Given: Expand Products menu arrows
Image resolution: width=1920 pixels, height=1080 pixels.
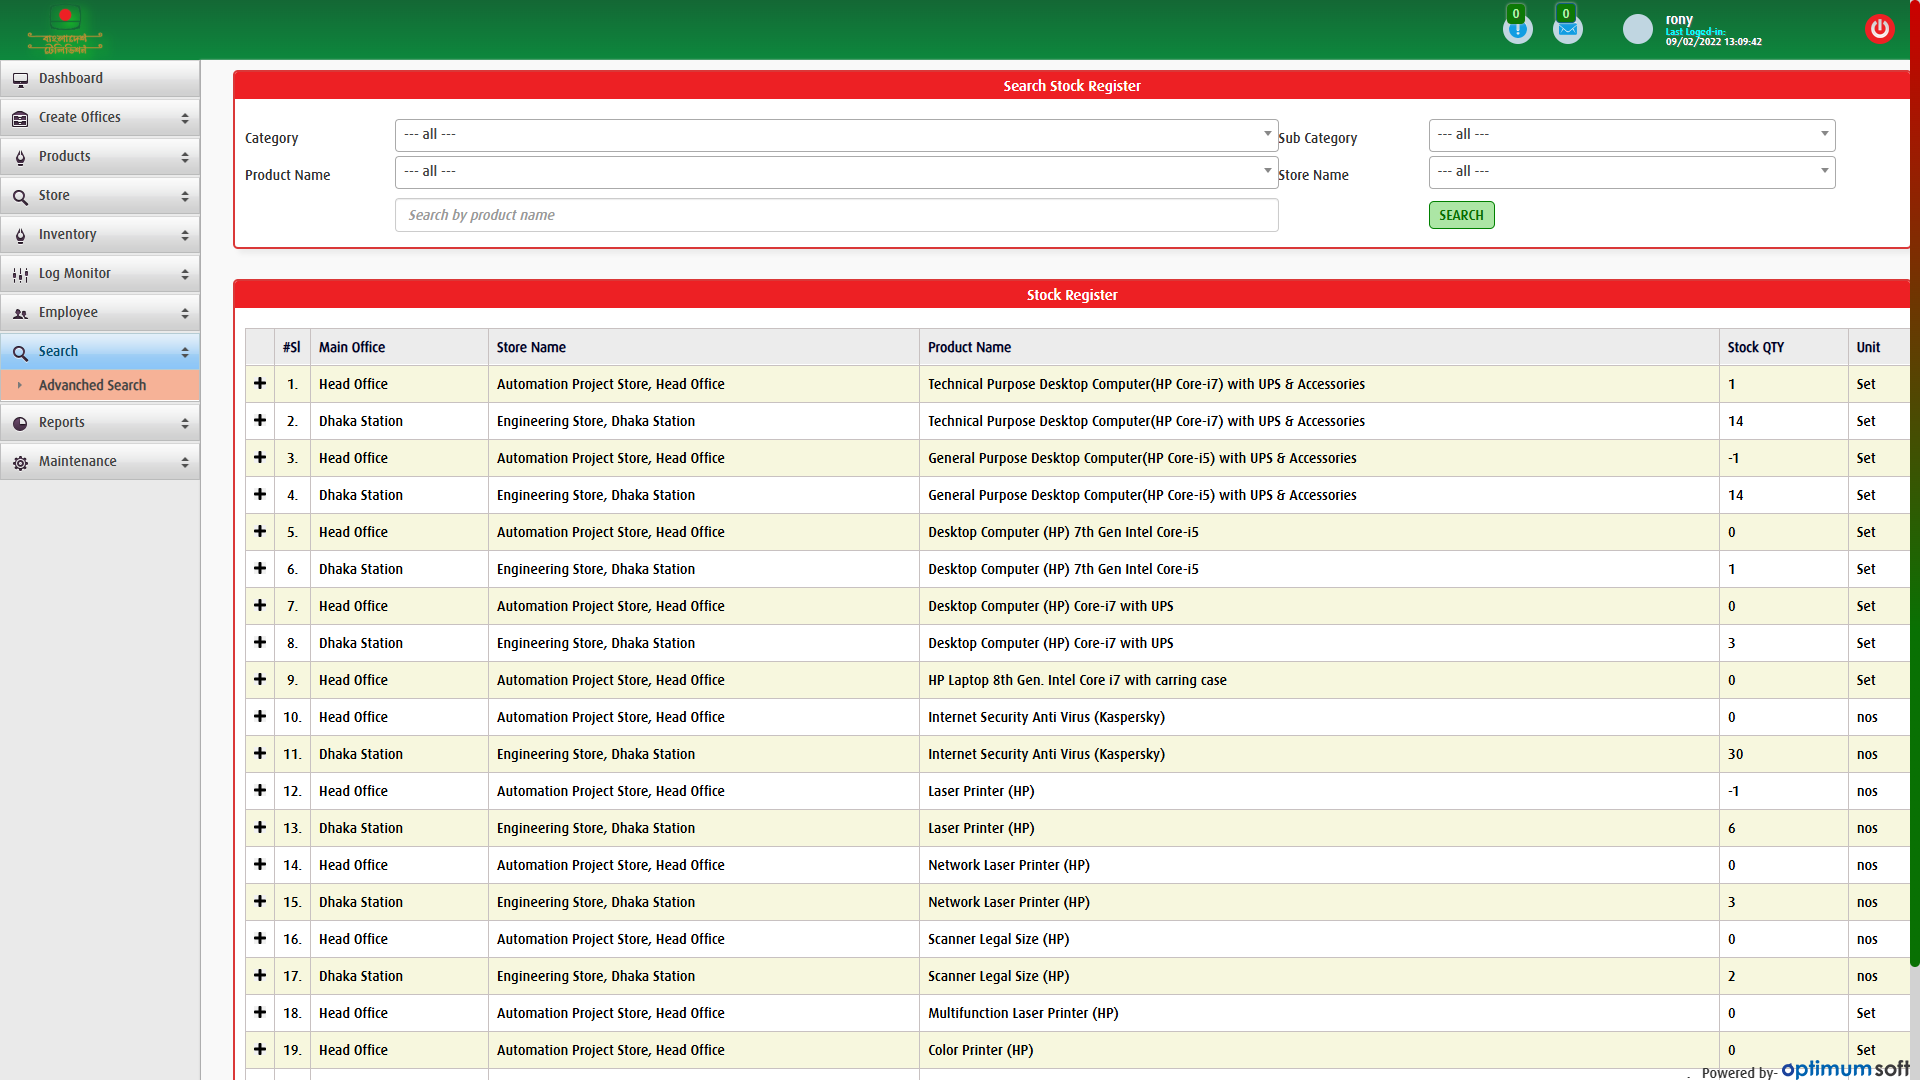Looking at the screenshot, I should 185,157.
